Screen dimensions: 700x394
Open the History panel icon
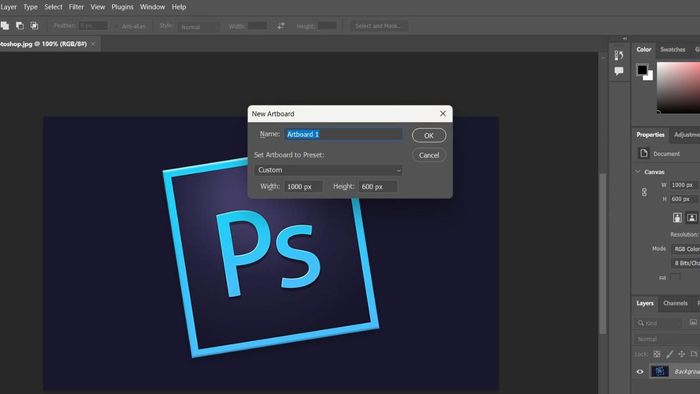tap(619, 55)
